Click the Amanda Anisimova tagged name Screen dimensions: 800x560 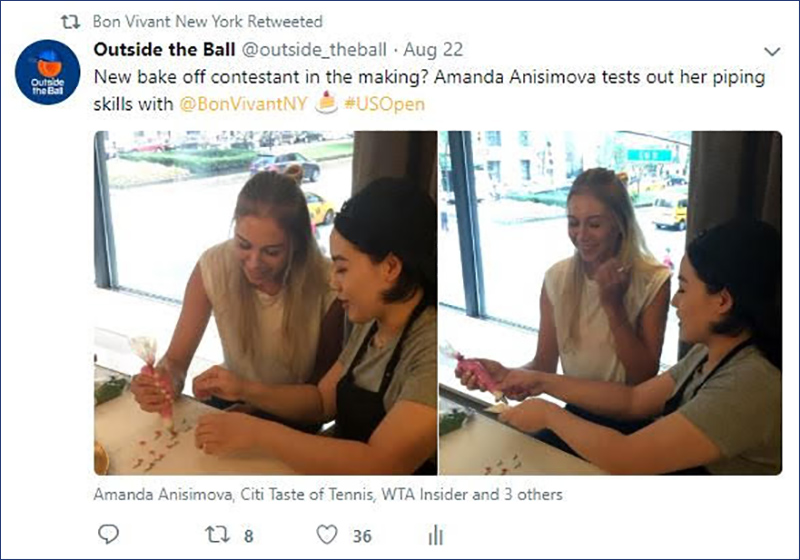(x=162, y=494)
